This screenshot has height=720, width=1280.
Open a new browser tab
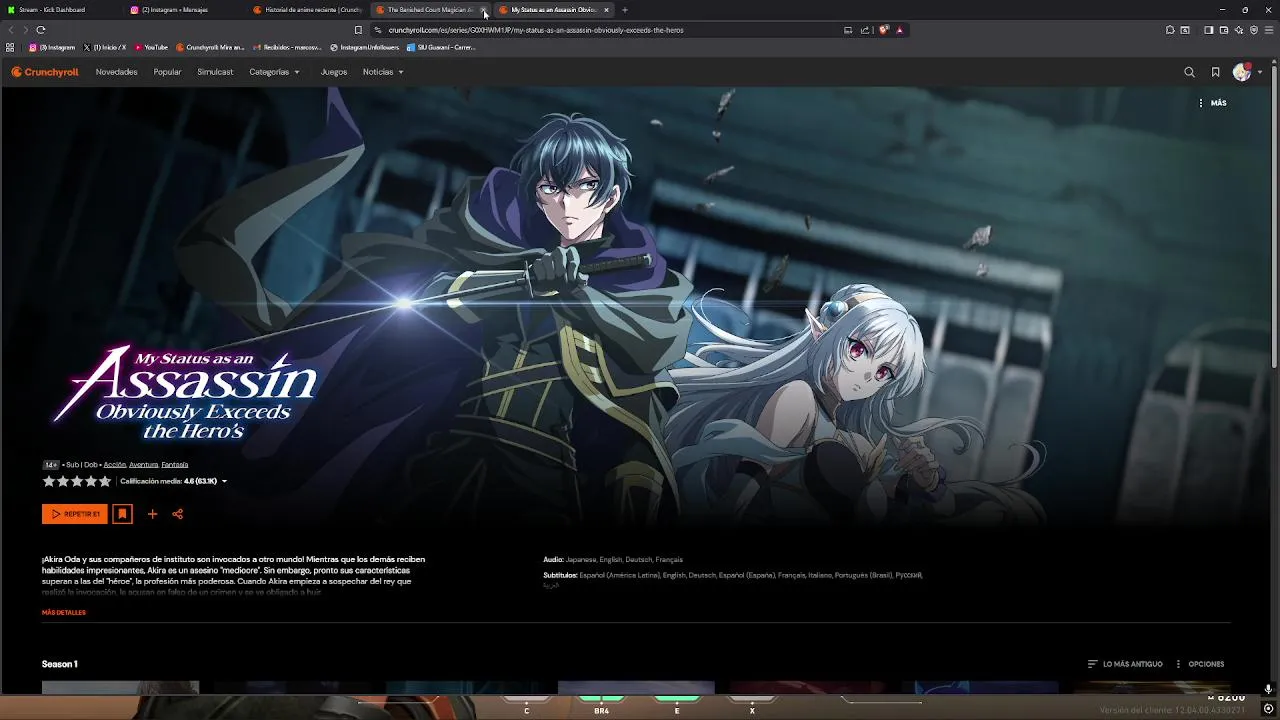(625, 10)
